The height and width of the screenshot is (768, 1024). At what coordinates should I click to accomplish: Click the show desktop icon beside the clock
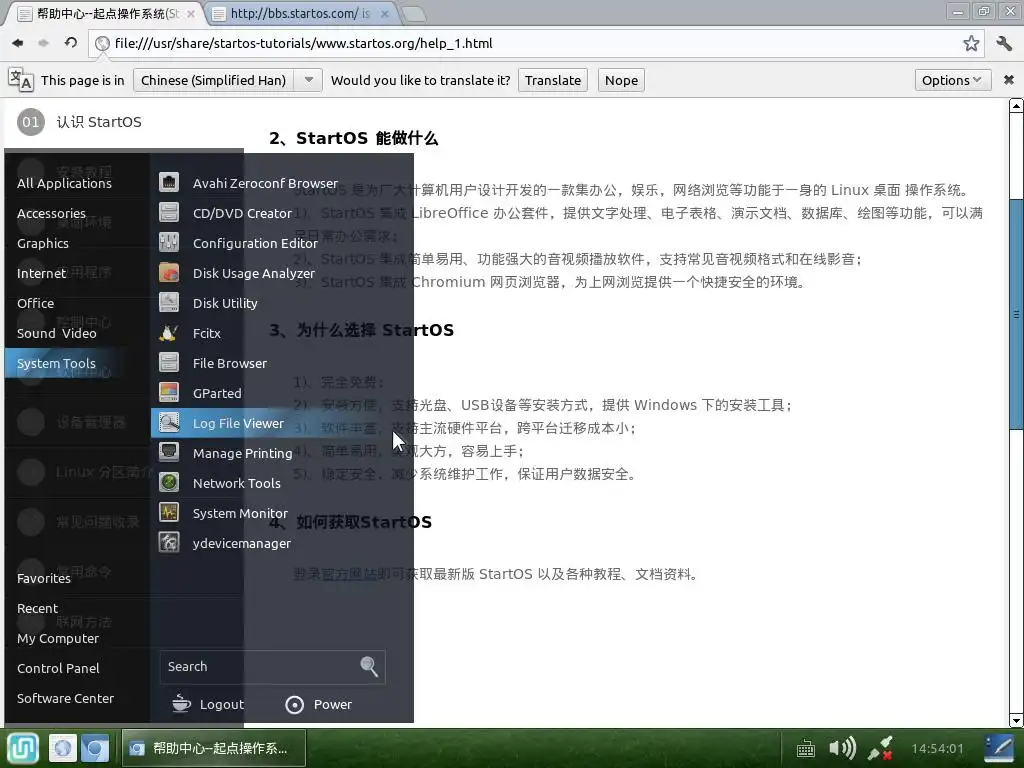[x=999, y=748]
